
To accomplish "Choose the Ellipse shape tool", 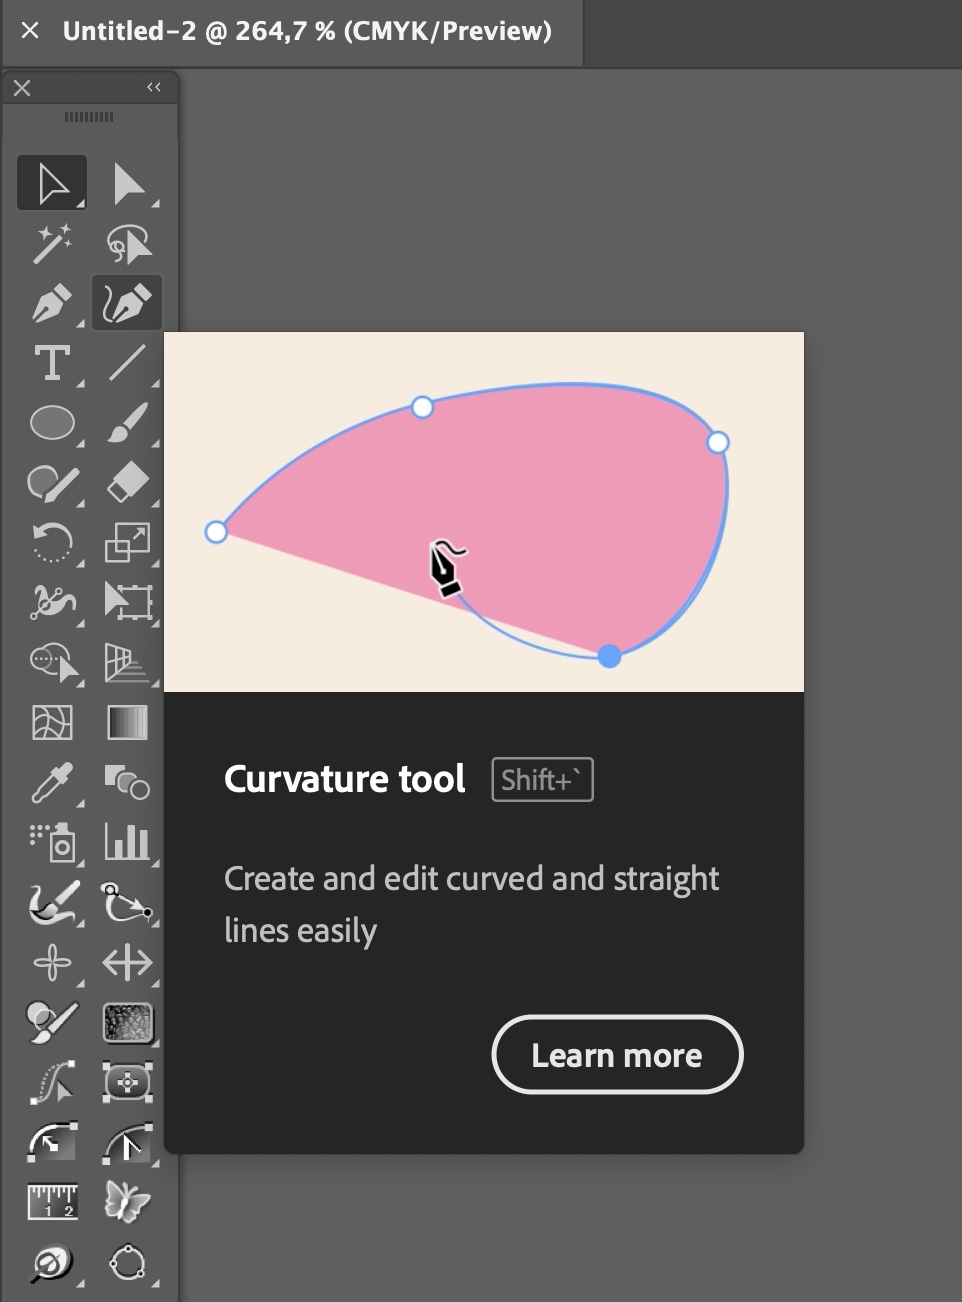I will 51,423.
